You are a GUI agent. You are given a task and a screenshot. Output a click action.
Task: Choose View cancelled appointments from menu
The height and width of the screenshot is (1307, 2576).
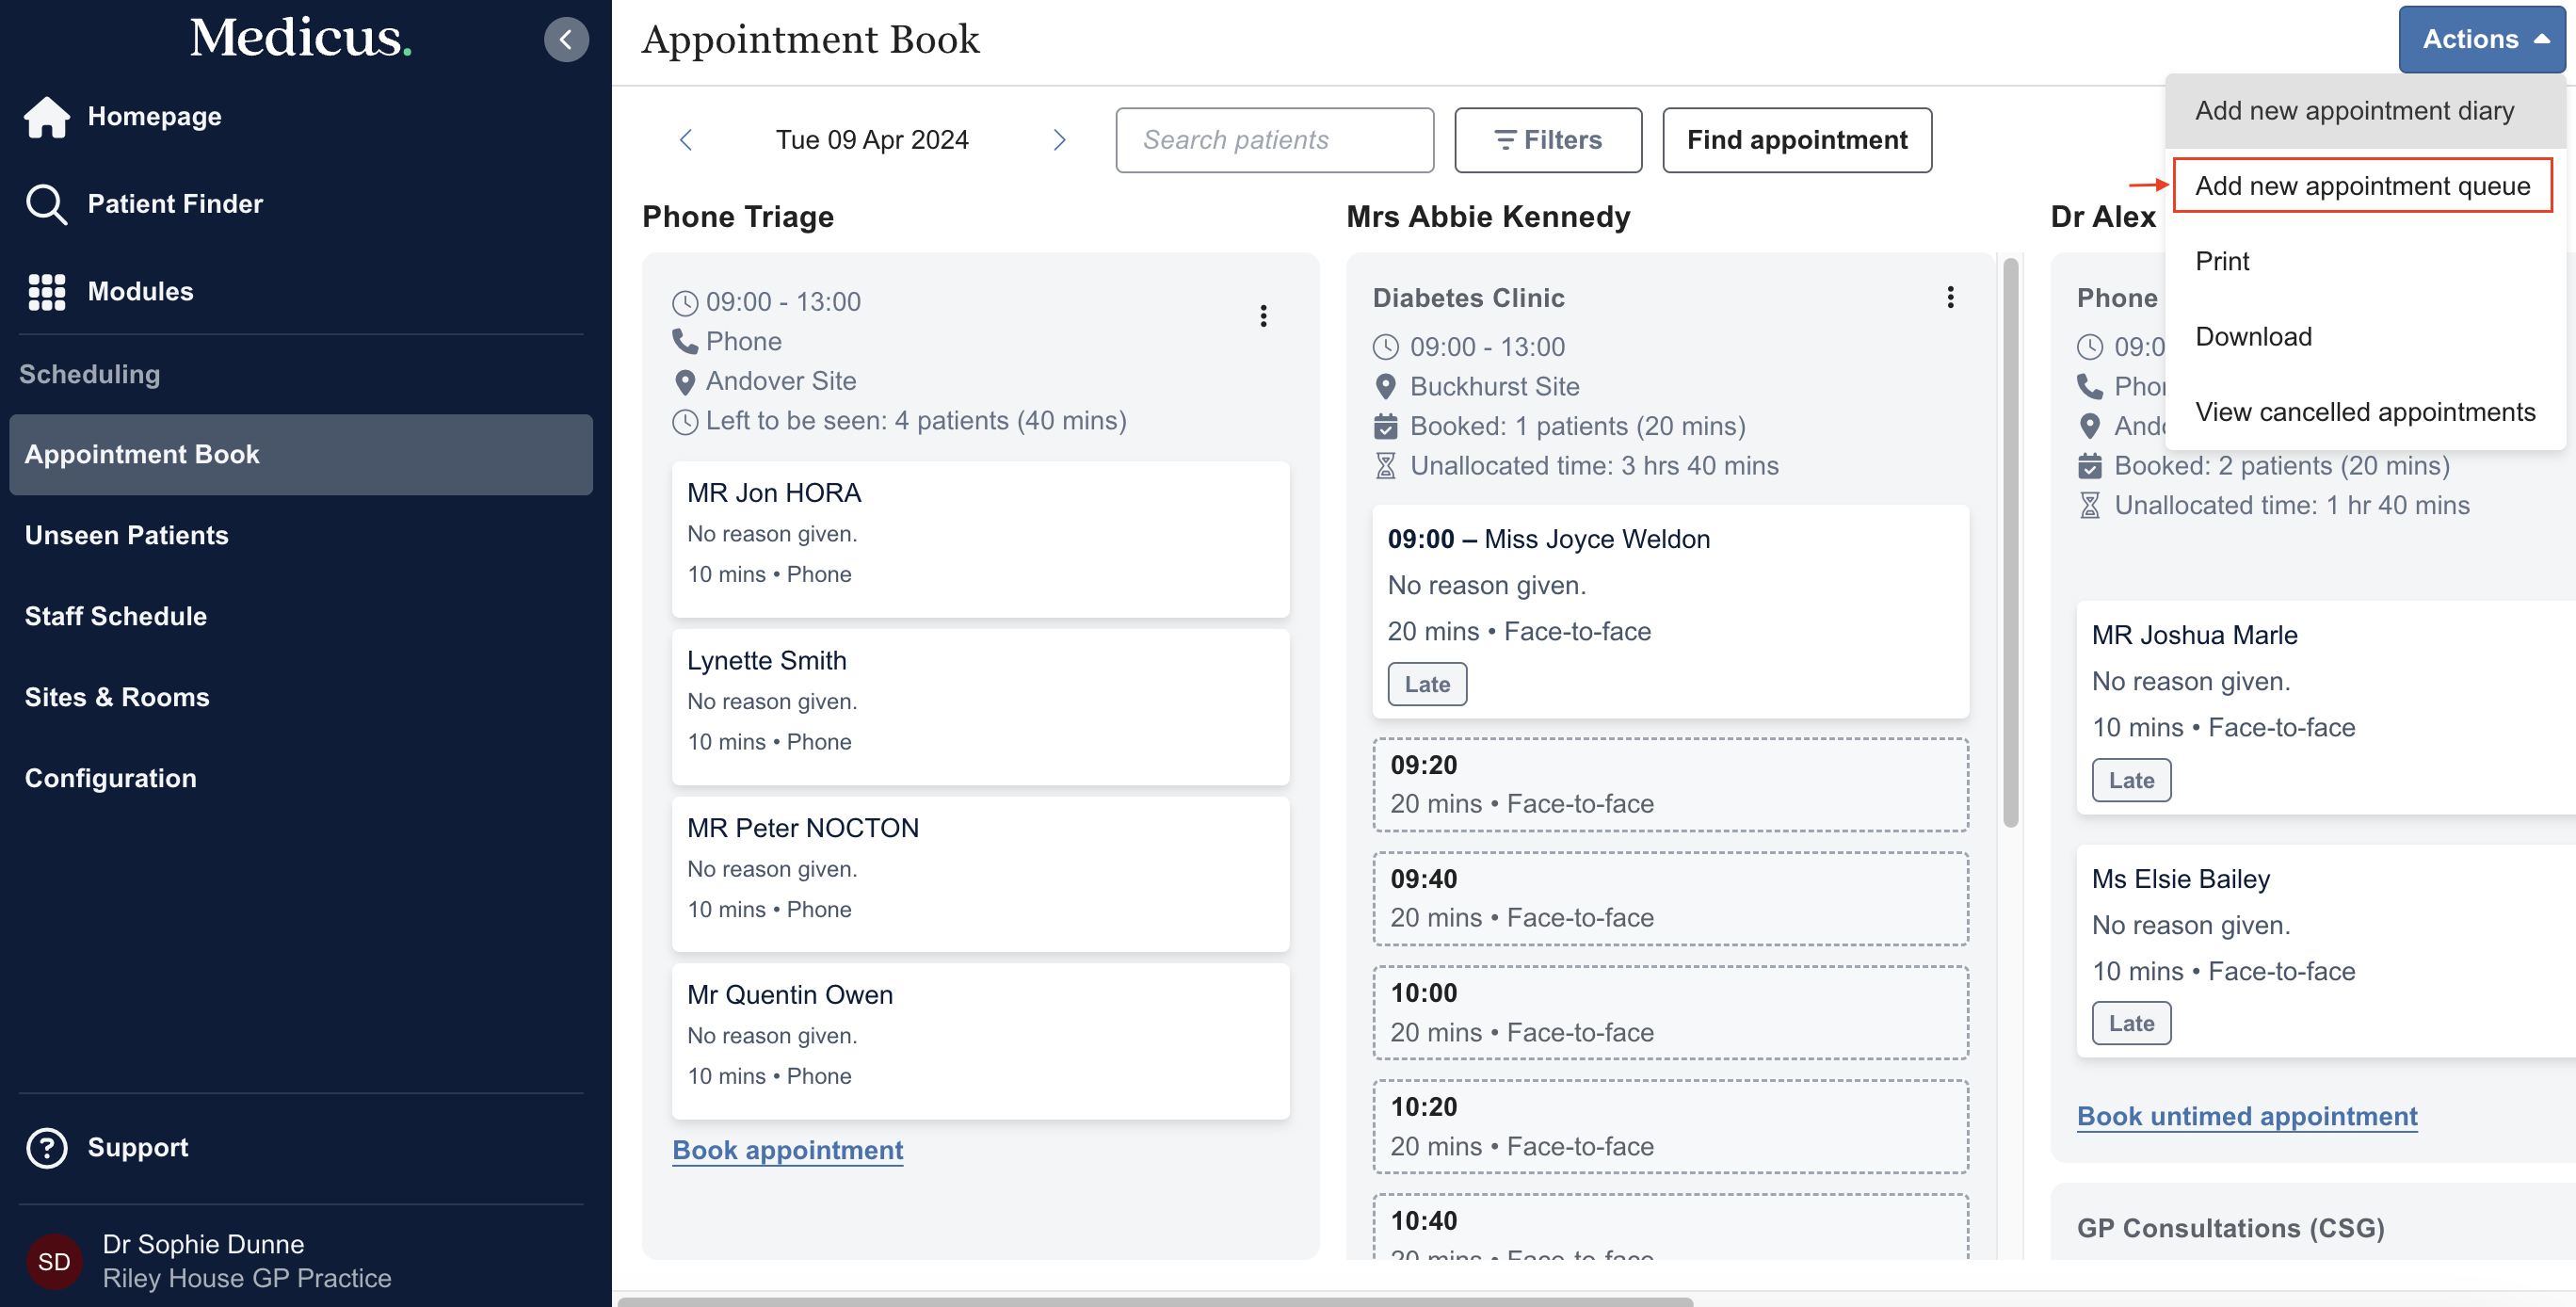pos(2364,412)
